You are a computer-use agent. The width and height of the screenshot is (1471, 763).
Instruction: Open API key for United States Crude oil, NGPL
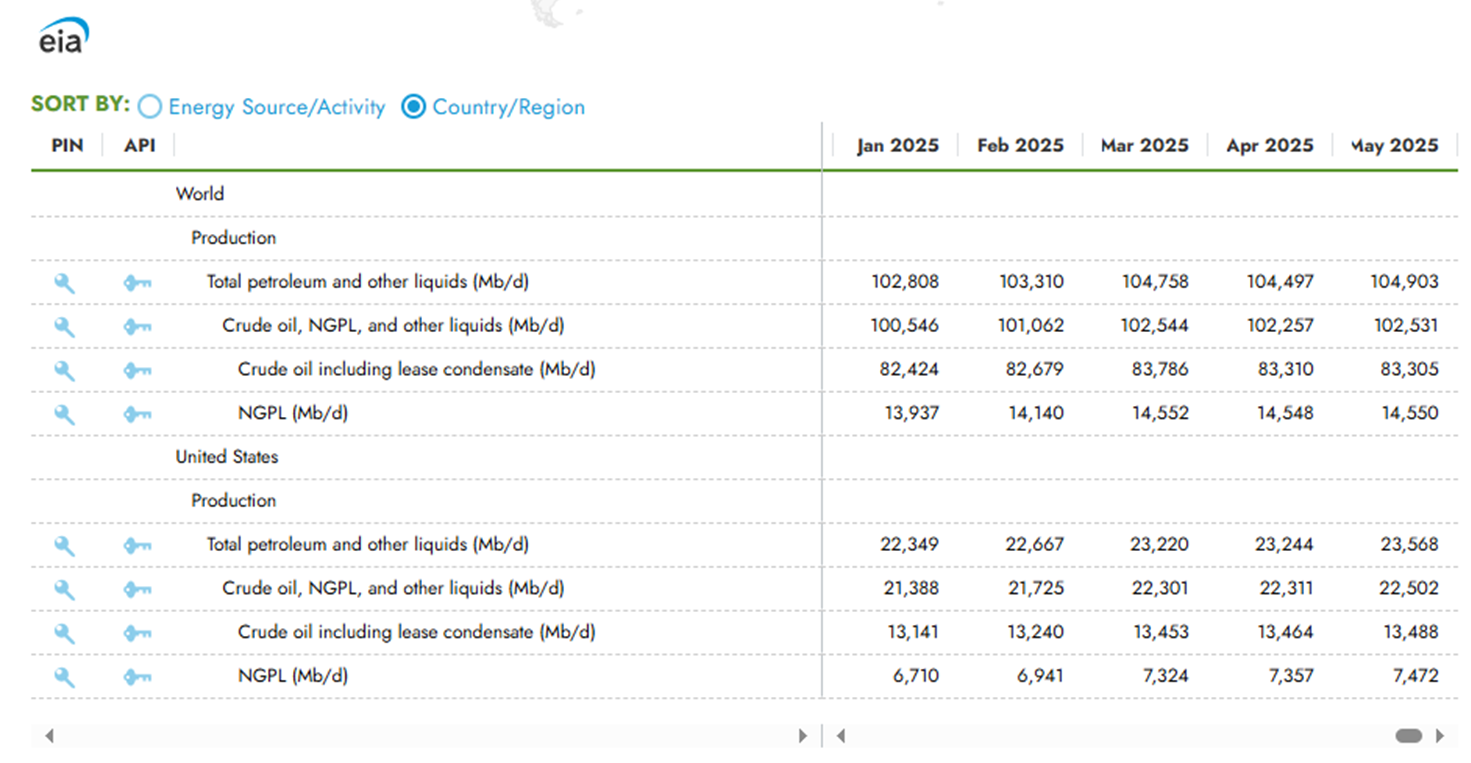coord(137,590)
